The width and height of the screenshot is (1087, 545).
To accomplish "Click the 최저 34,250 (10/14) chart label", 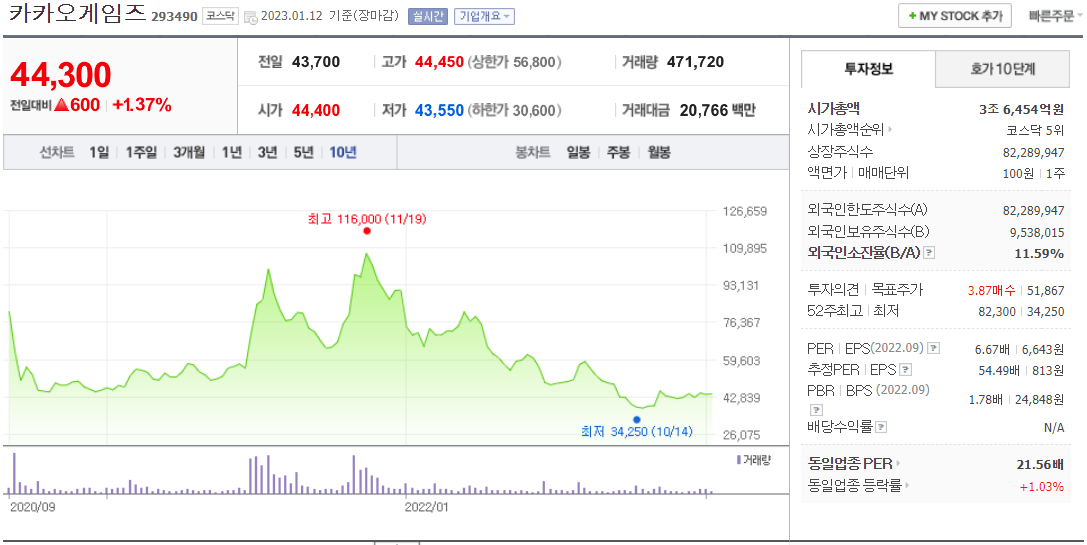I will (636, 432).
